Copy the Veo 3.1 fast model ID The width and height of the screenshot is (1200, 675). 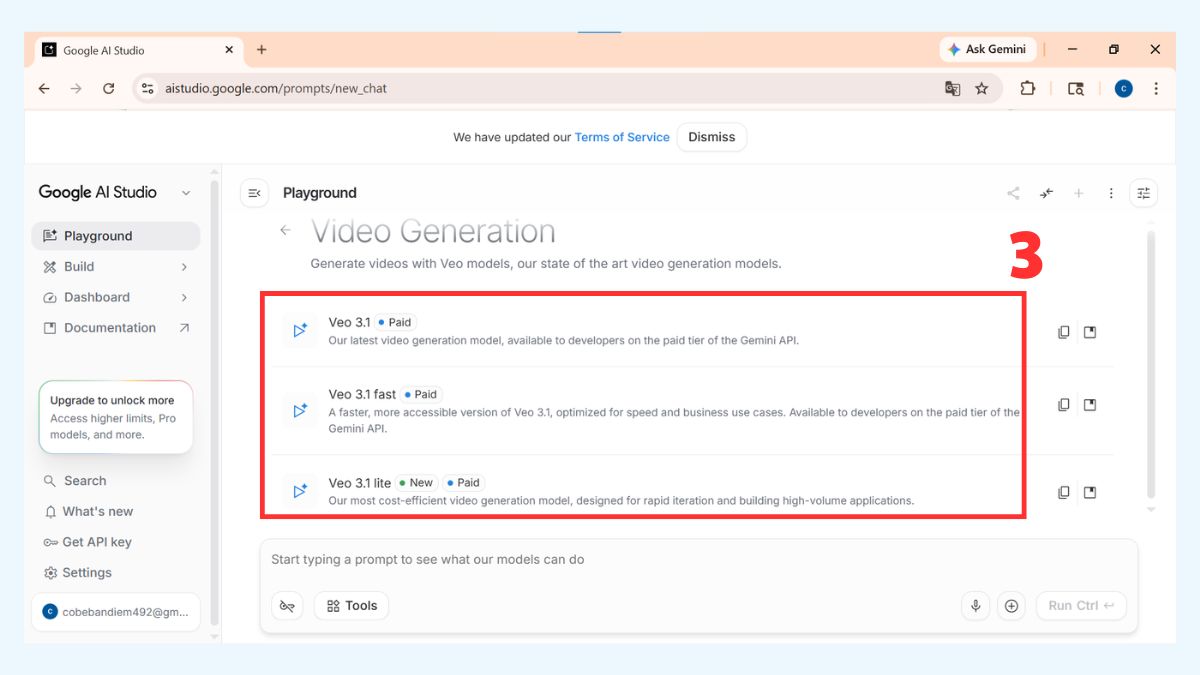(x=1064, y=405)
